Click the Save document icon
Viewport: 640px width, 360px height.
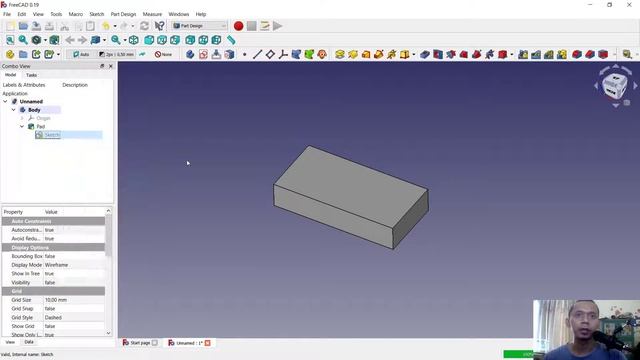tap(36, 26)
